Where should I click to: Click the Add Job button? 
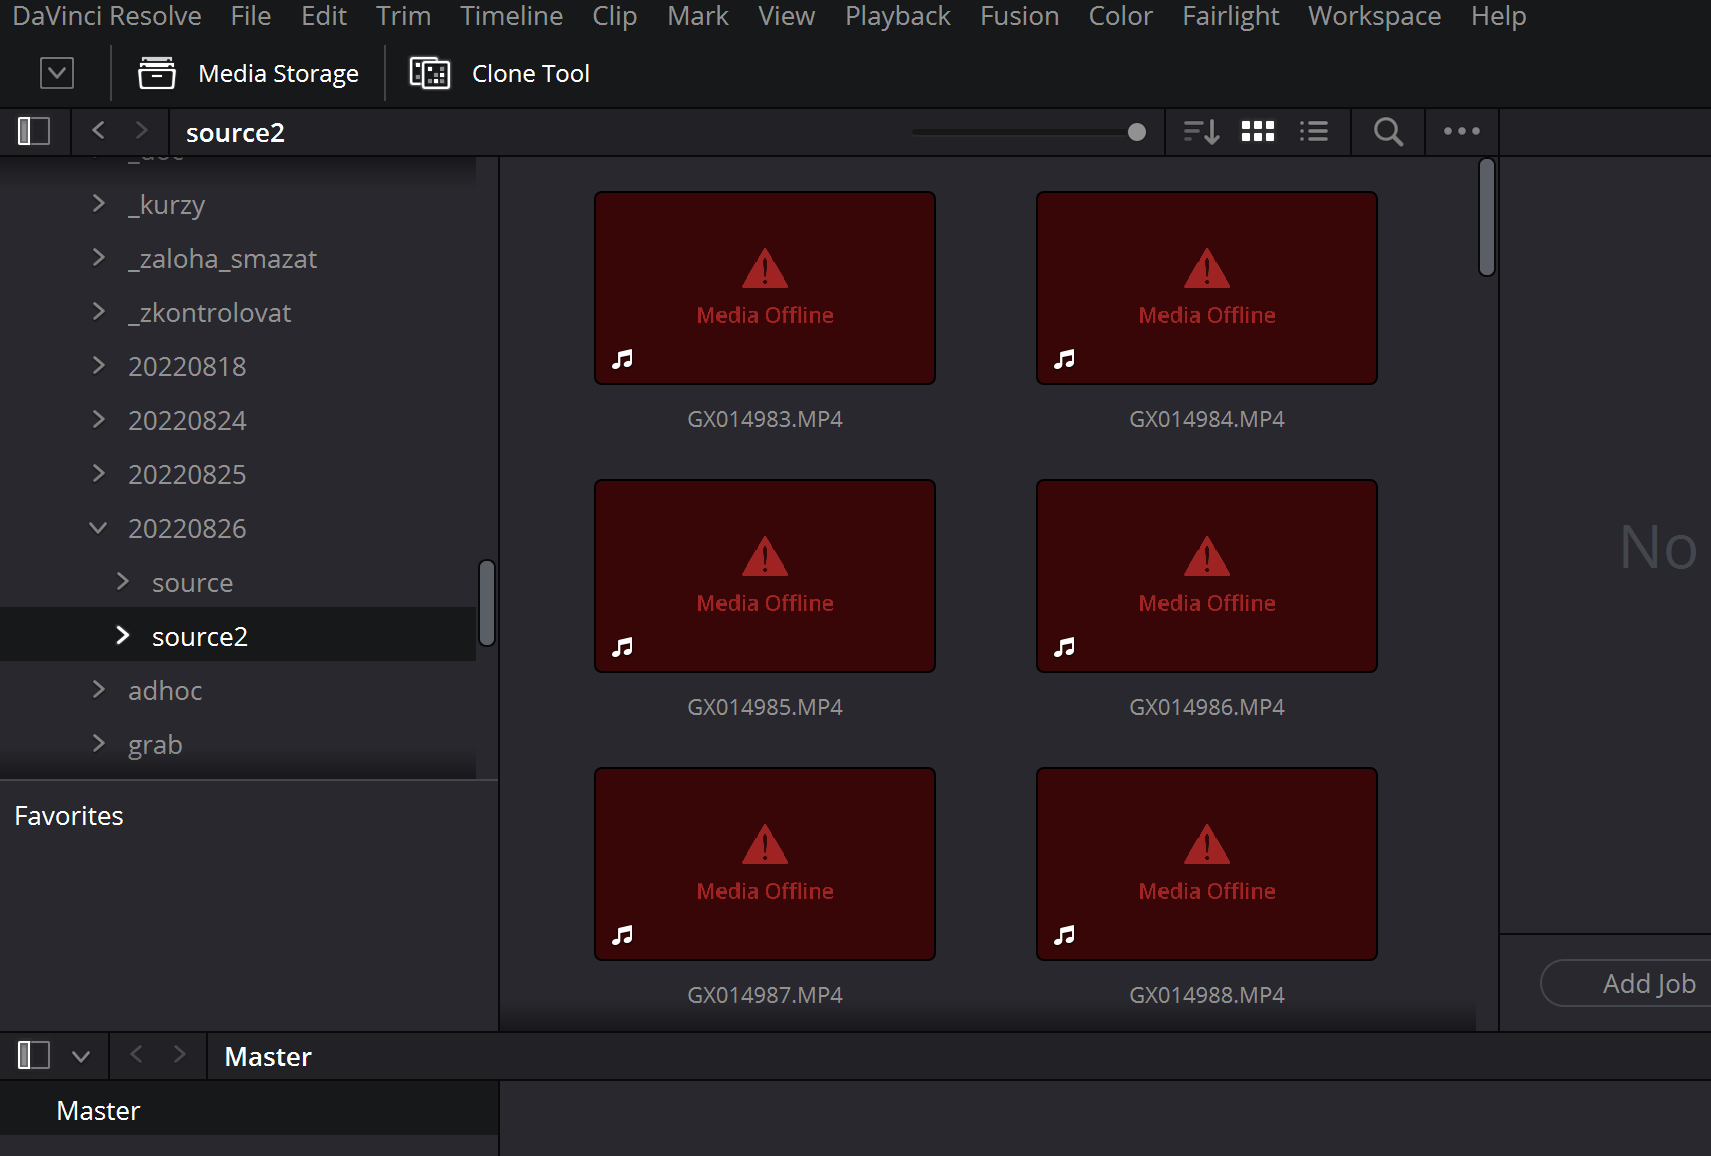pos(1648,984)
